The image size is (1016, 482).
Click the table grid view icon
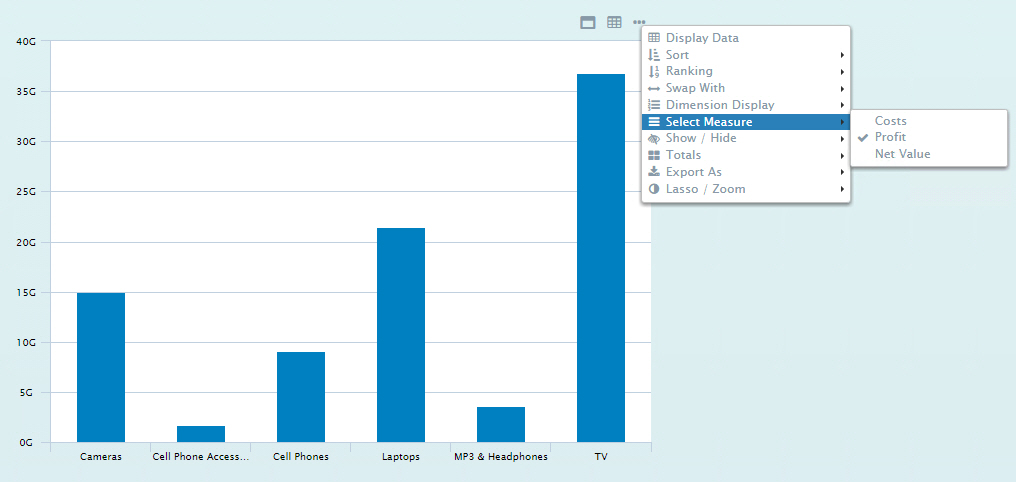click(614, 22)
